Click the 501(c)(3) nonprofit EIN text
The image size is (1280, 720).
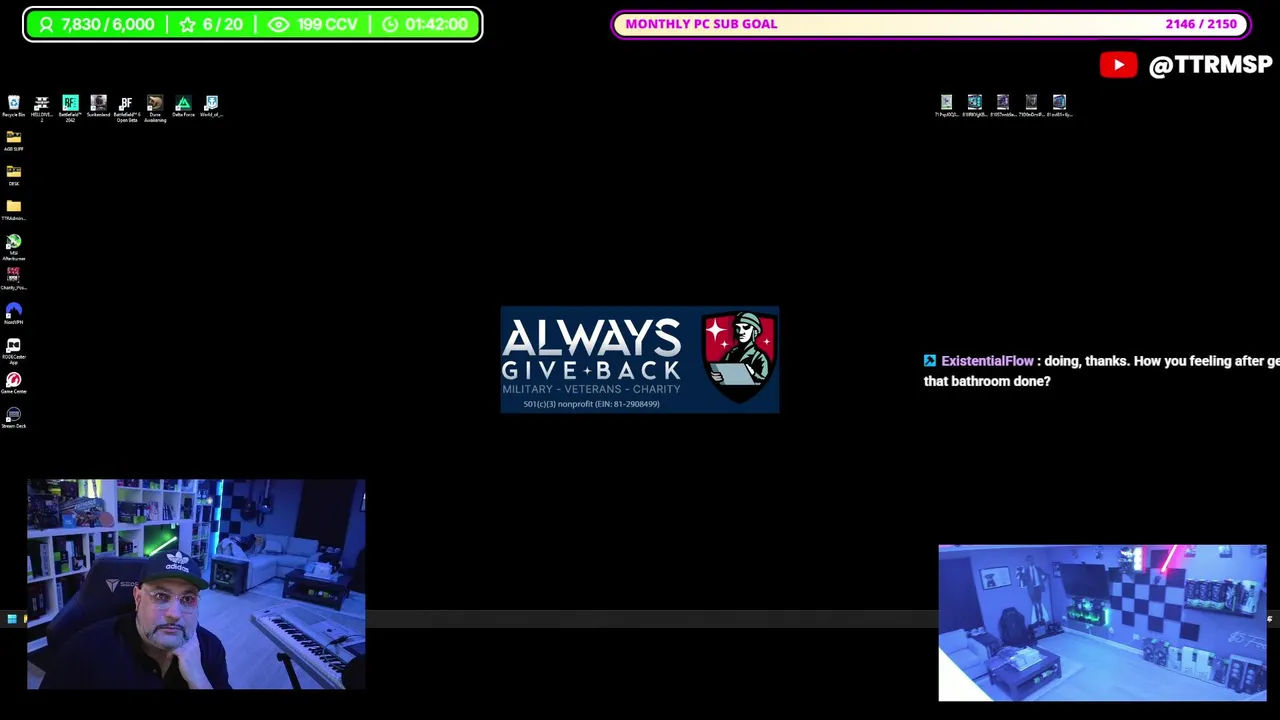click(591, 404)
